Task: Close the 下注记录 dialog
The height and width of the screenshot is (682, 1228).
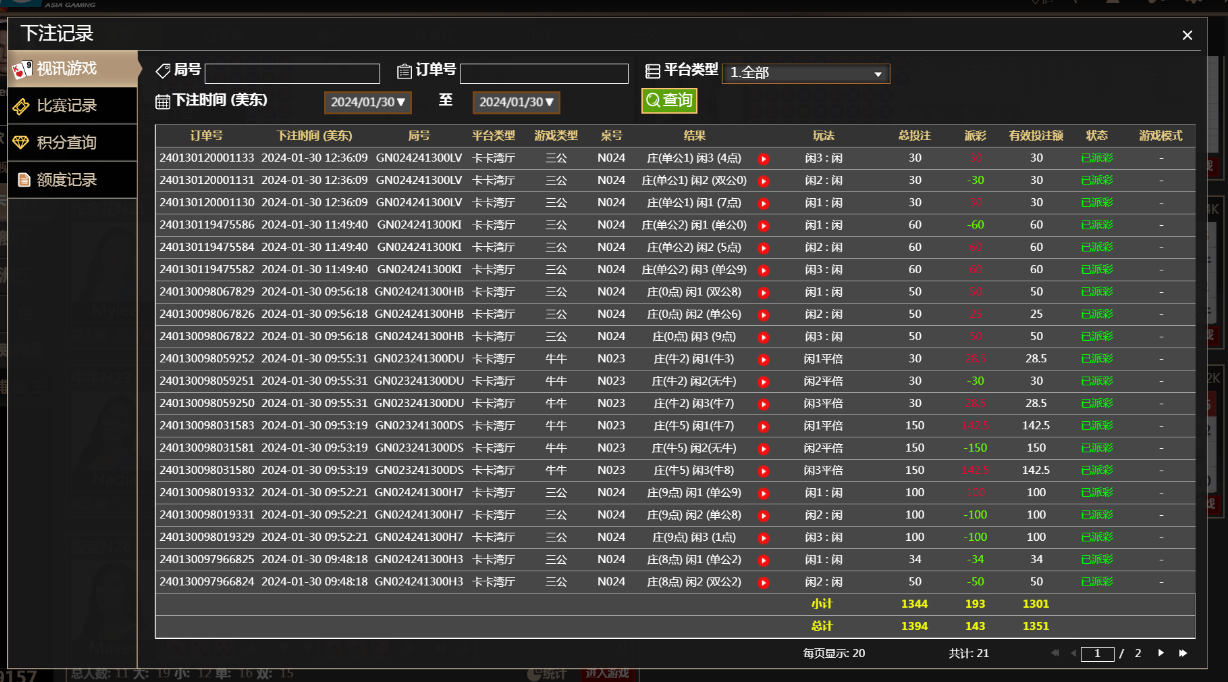Action: click(x=1187, y=35)
